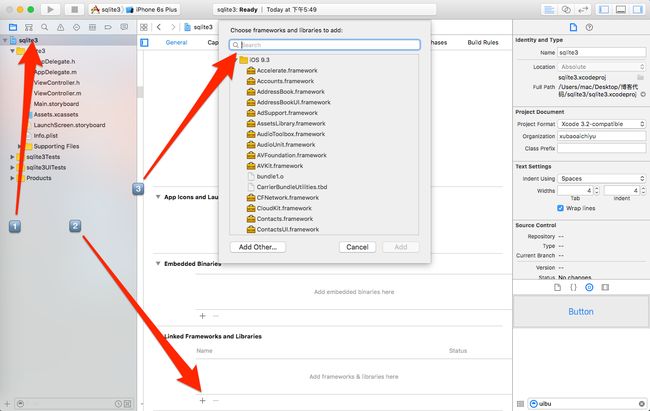Open the Debug navigator icon
Viewport: 650px width, 411px height.
[x=92, y=27]
